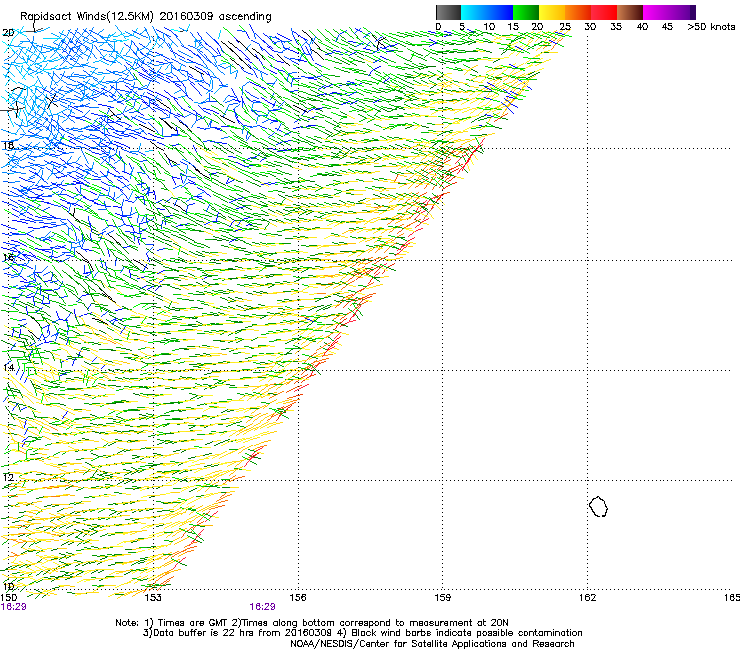Select the green 15-20 knots legend swatch

(526, 12)
